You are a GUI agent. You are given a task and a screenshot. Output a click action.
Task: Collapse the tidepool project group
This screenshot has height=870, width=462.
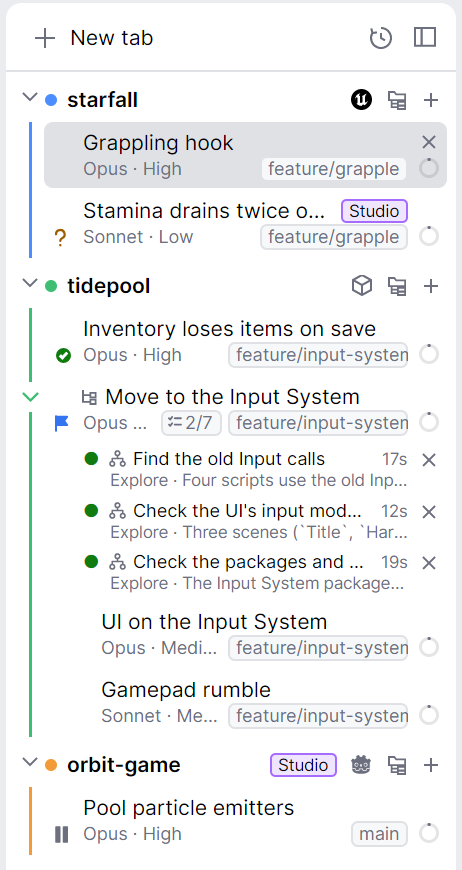pos(29,284)
